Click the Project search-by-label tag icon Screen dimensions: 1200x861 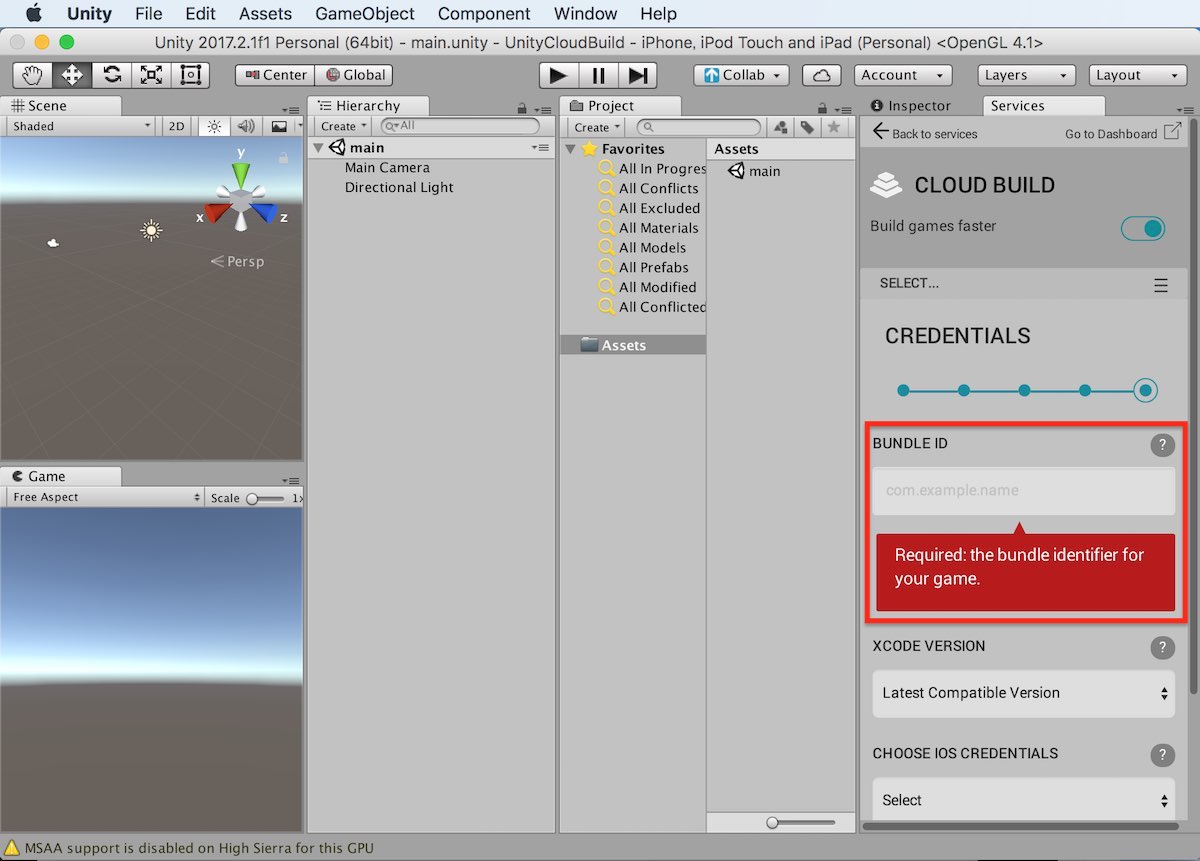[x=807, y=127]
